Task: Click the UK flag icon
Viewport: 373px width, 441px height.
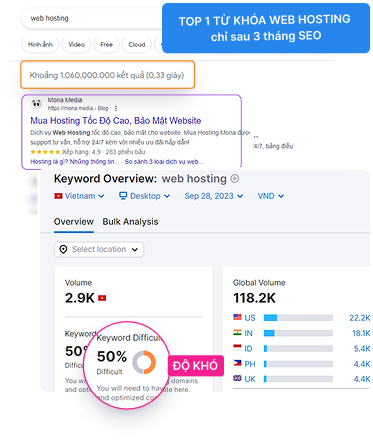Action: click(x=237, y=378)
